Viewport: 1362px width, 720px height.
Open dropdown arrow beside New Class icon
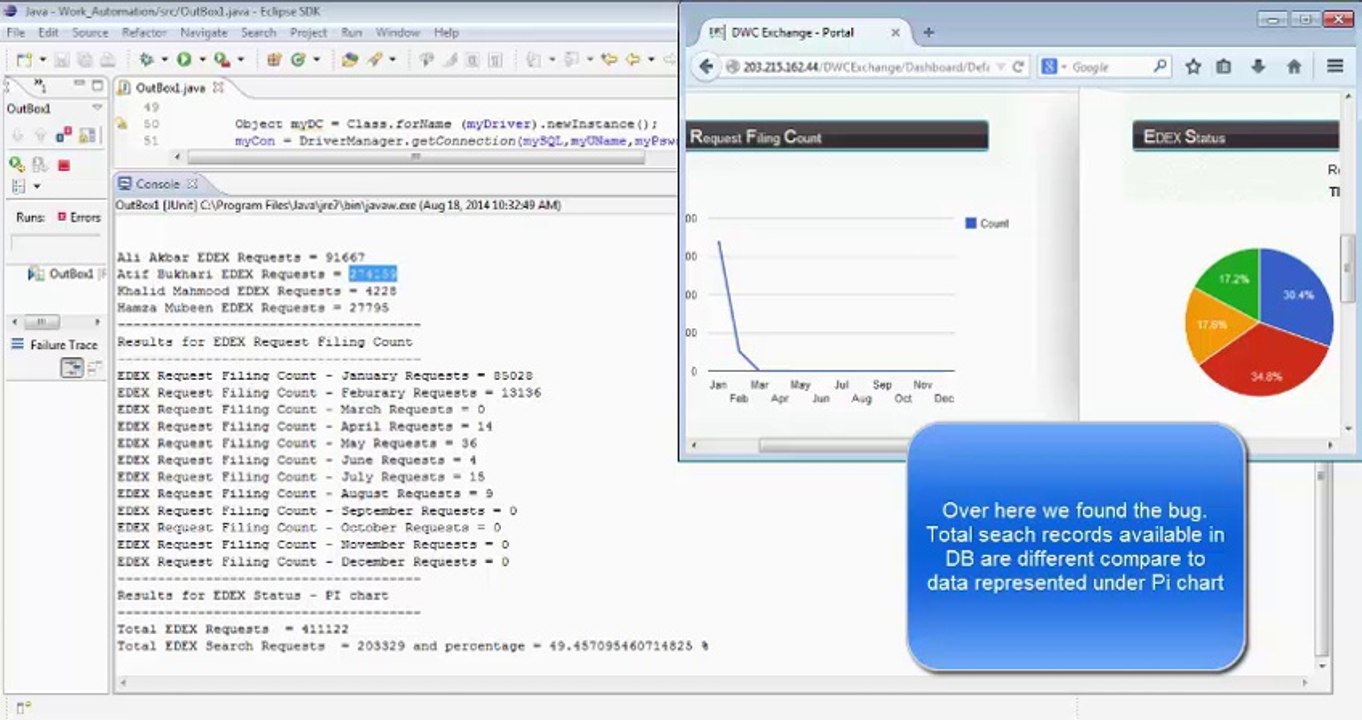(x=316, y=60)
